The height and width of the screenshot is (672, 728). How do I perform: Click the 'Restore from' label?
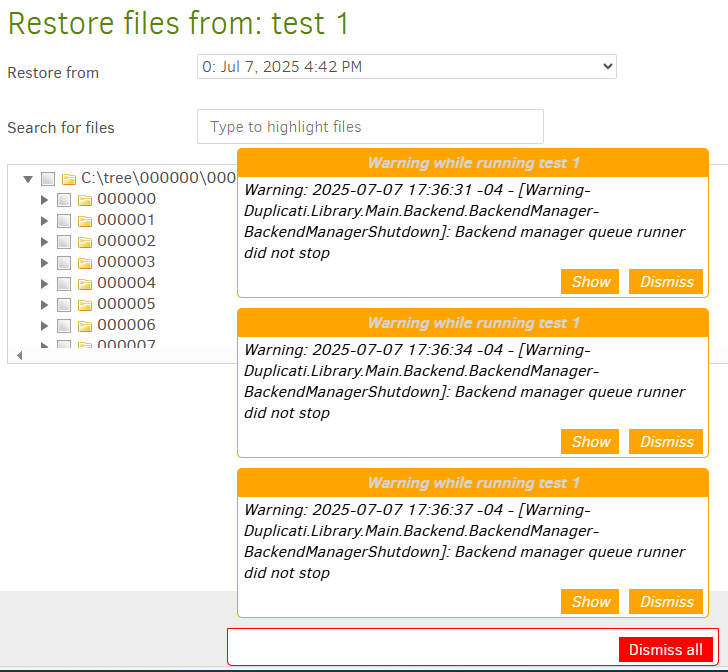click(x=53, y=73)
